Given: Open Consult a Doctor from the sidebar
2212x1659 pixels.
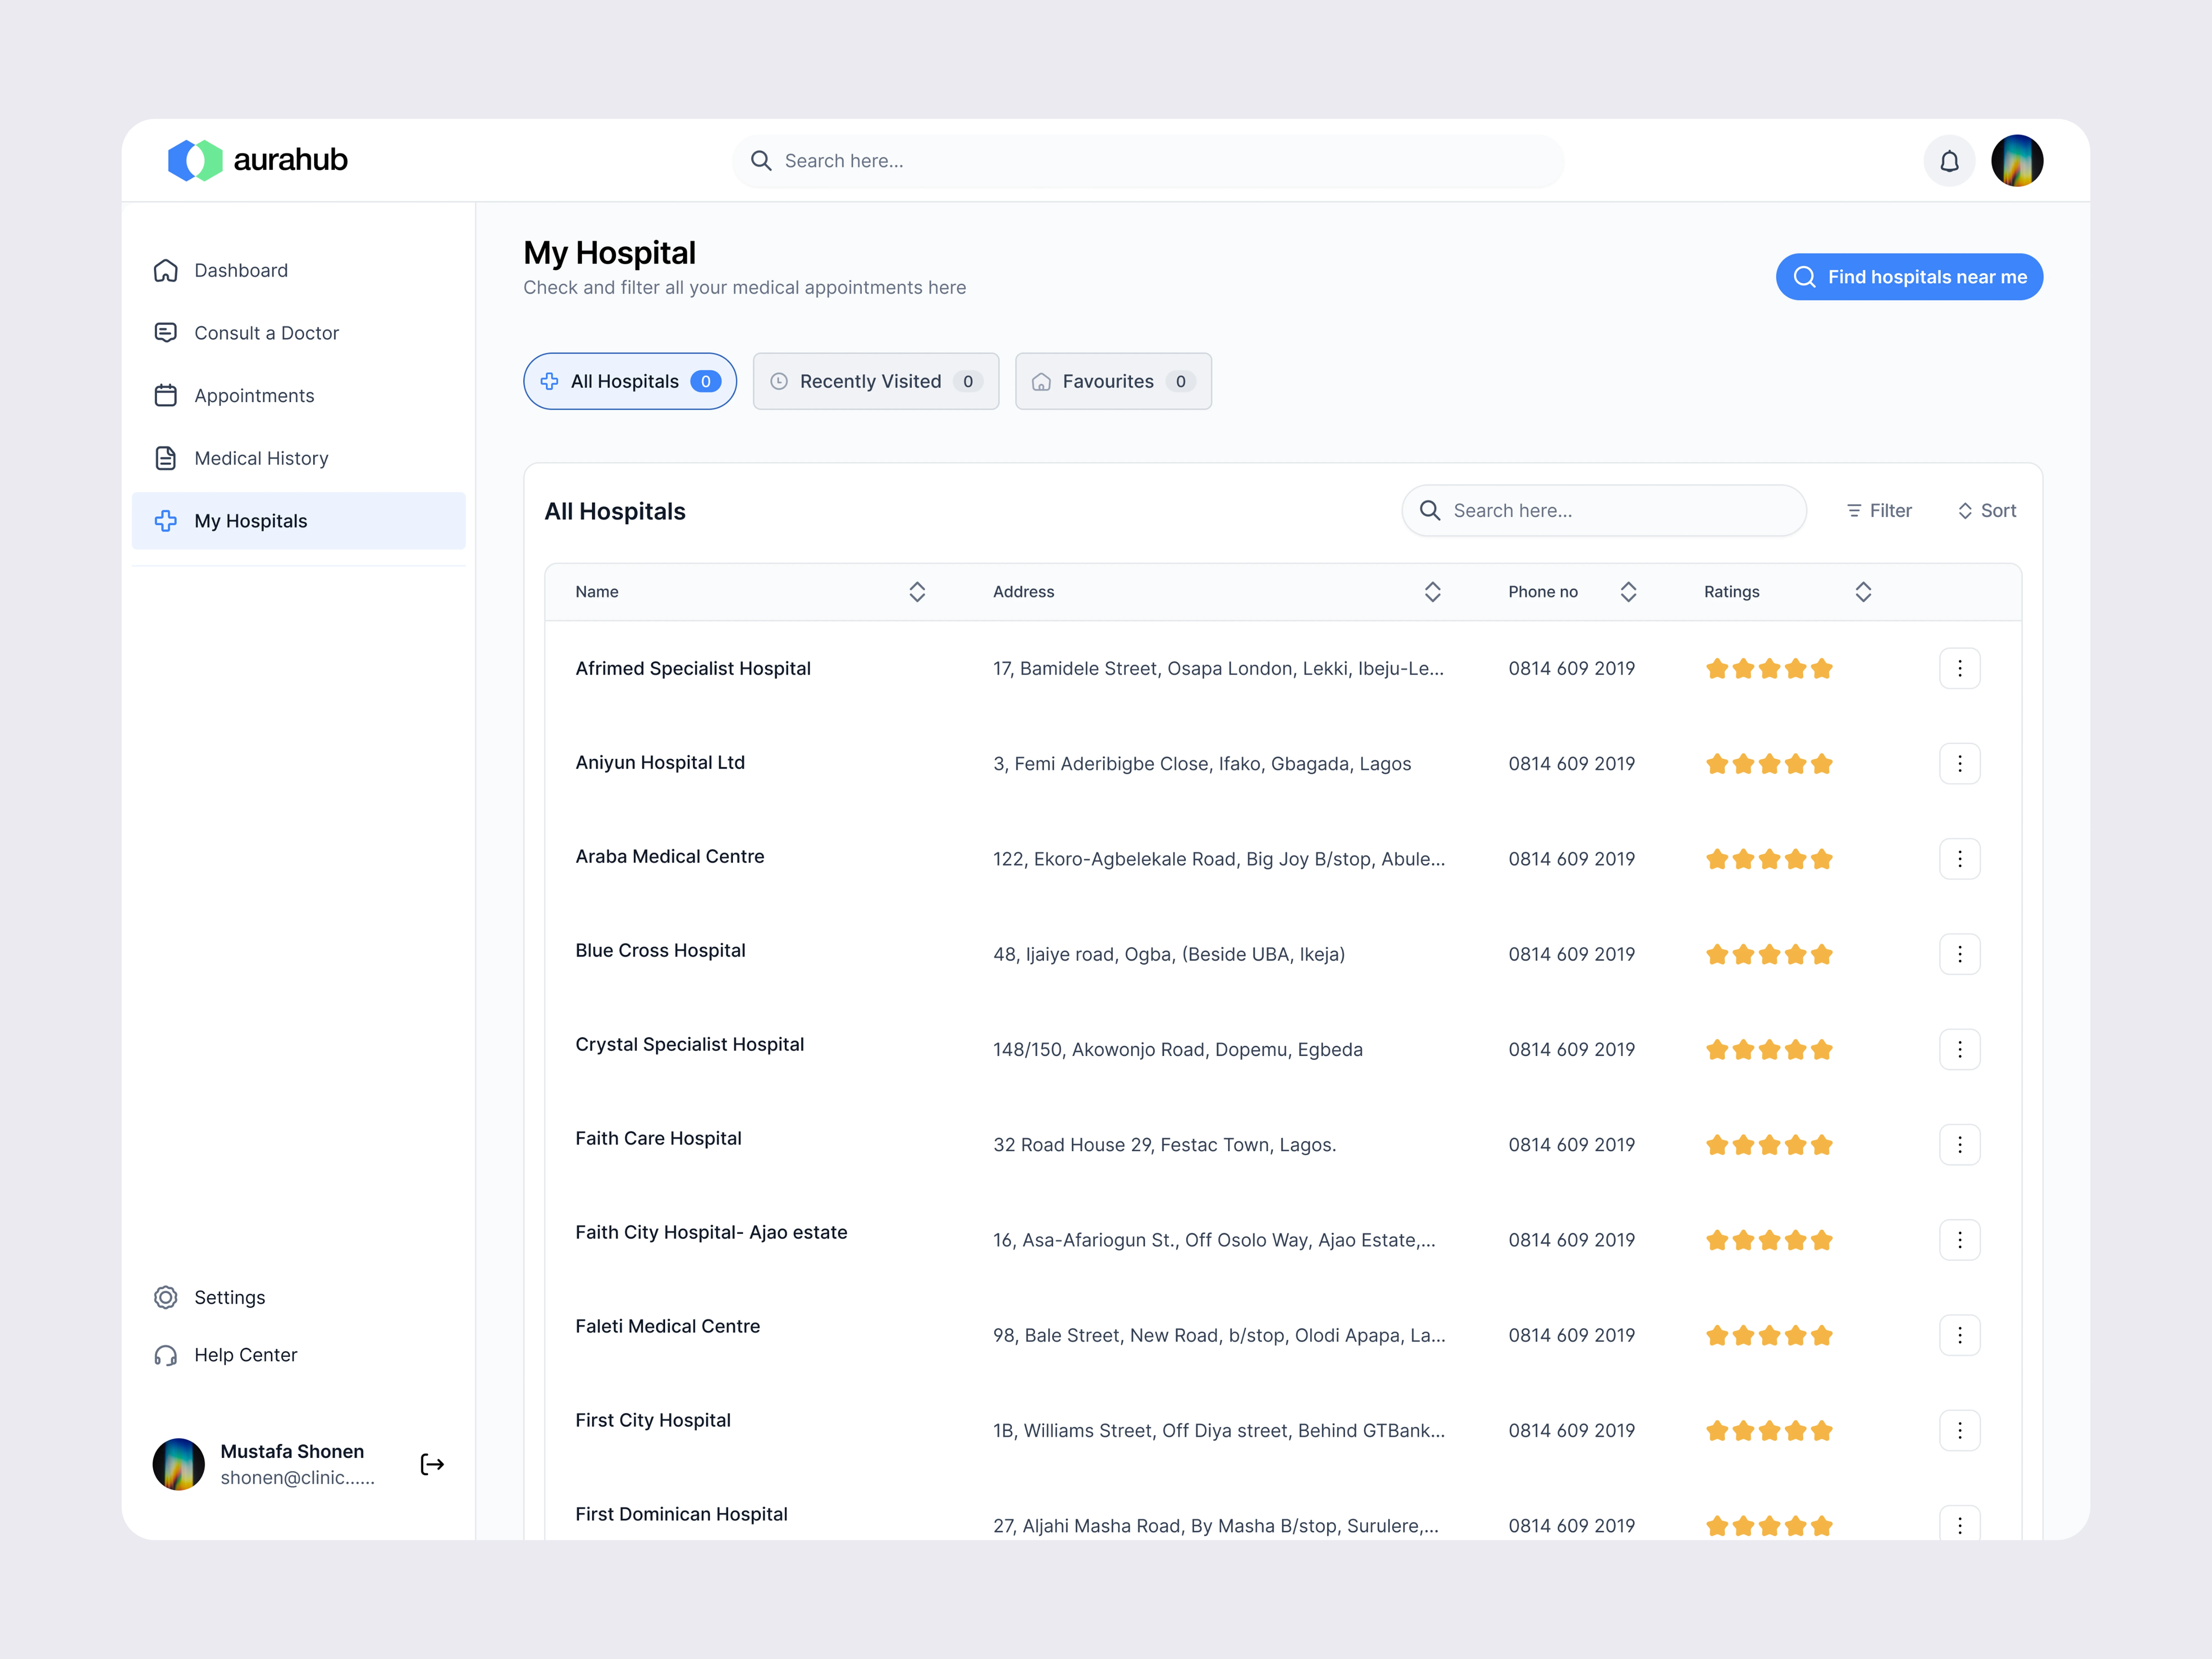Looking at the screenshot, I should tap(266, 333).
